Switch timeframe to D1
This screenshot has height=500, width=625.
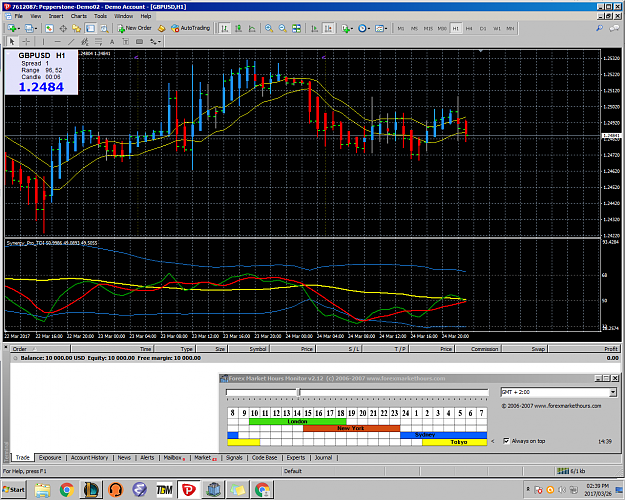pyautogui.click(x=483, y=29)
